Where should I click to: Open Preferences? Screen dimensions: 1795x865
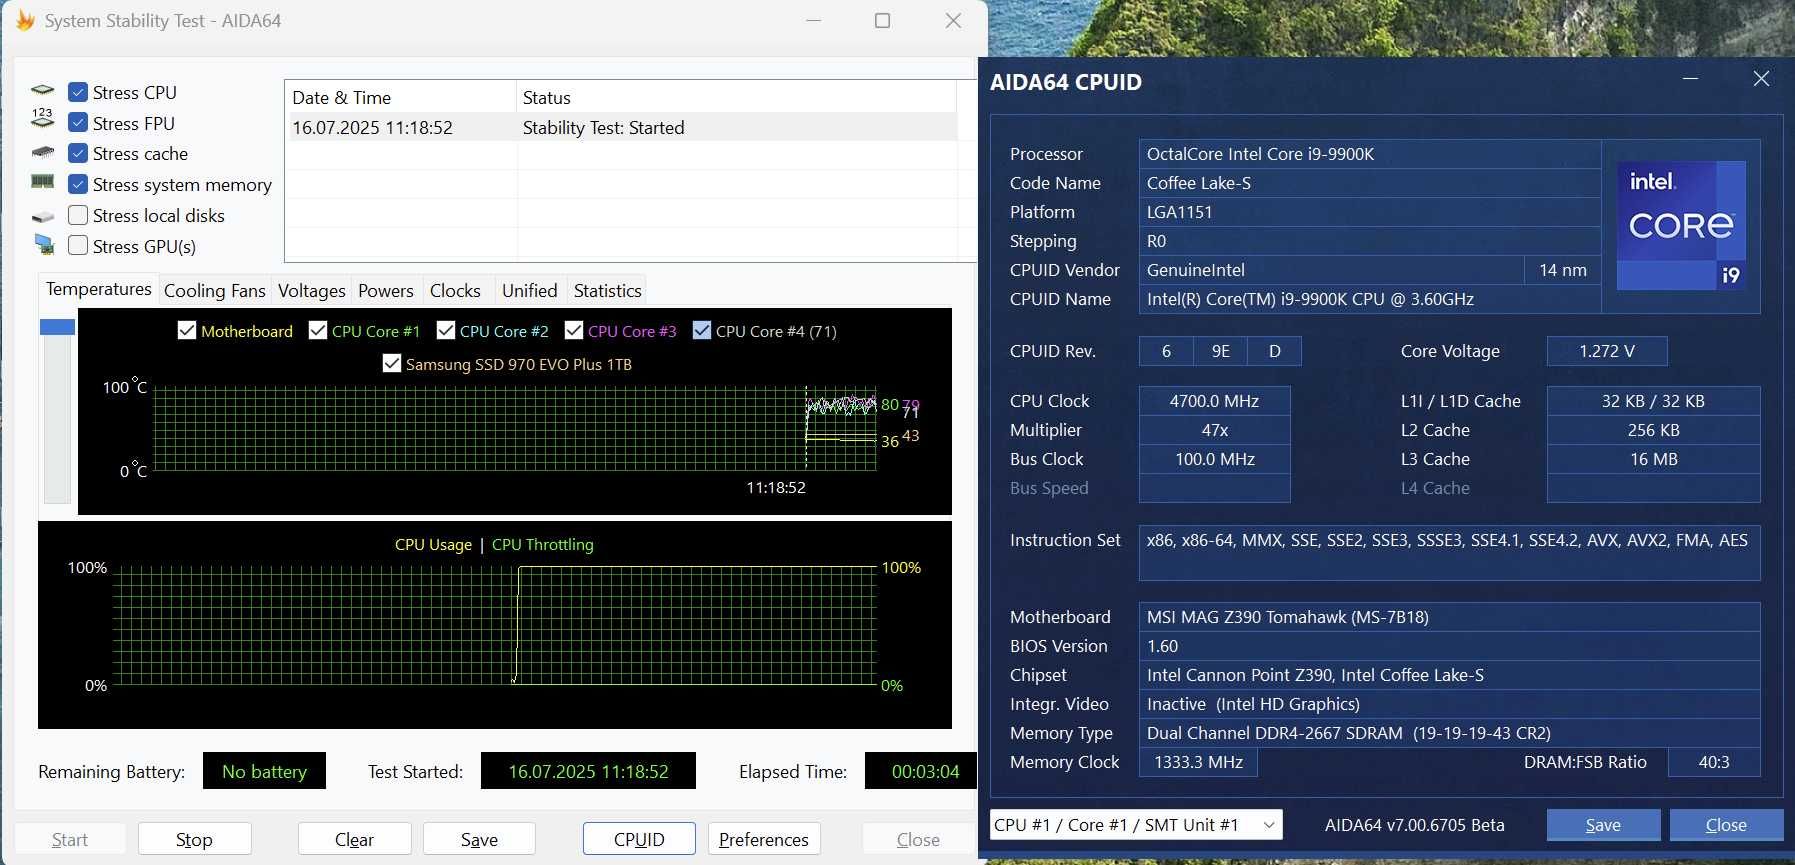764,839
